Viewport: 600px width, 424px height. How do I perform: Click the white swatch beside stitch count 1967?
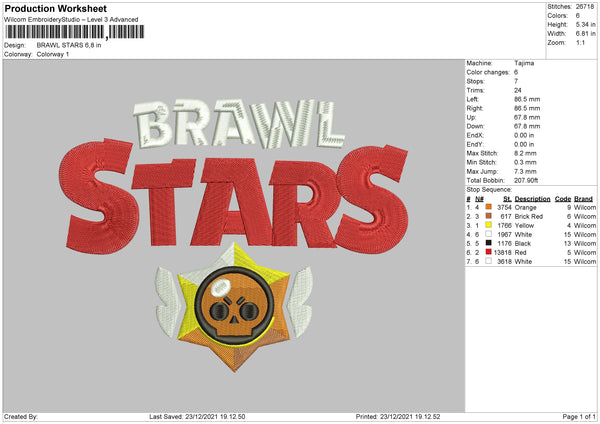point(488,234)
